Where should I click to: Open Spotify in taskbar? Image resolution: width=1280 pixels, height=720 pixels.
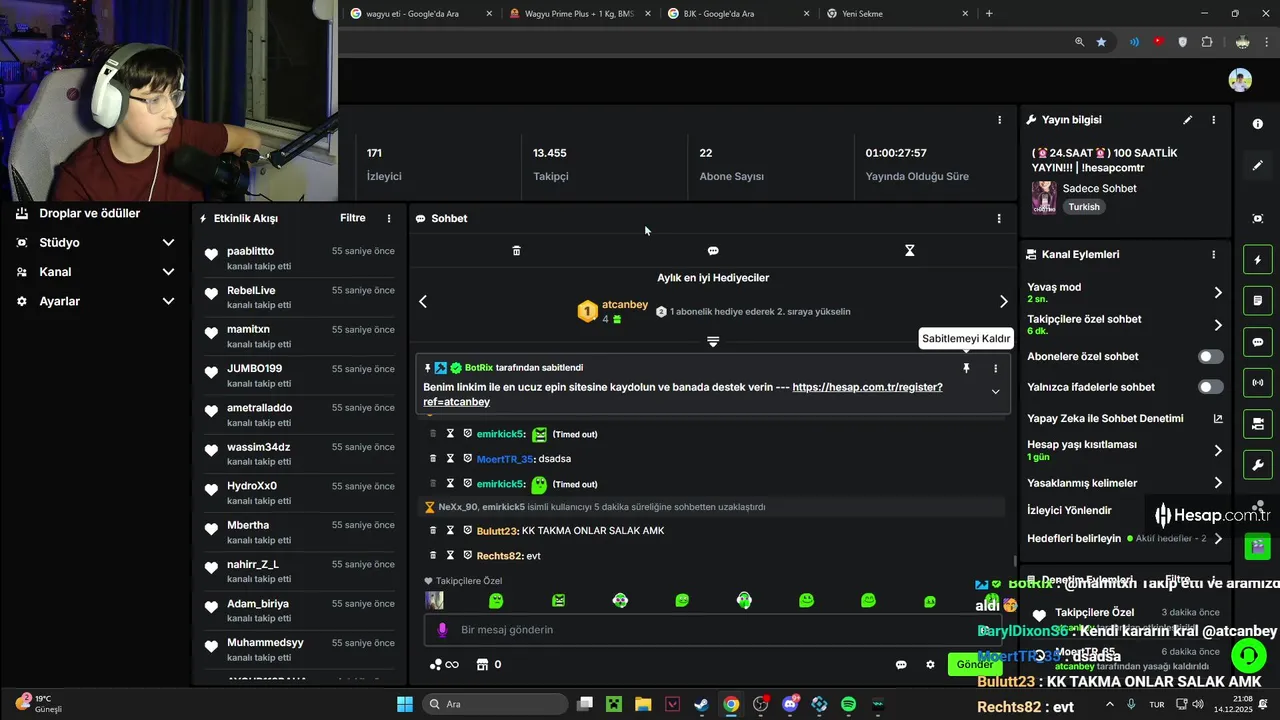(848, 704)
